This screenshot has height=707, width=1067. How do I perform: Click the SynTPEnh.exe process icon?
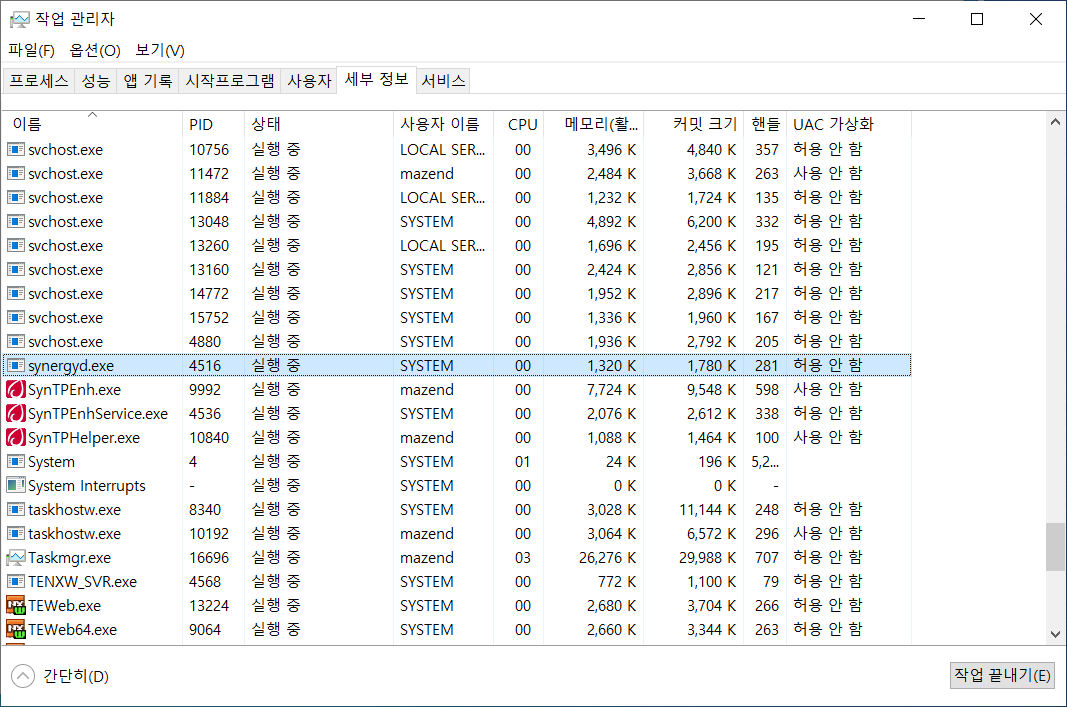pyautogui.click(x=16, y=390)
